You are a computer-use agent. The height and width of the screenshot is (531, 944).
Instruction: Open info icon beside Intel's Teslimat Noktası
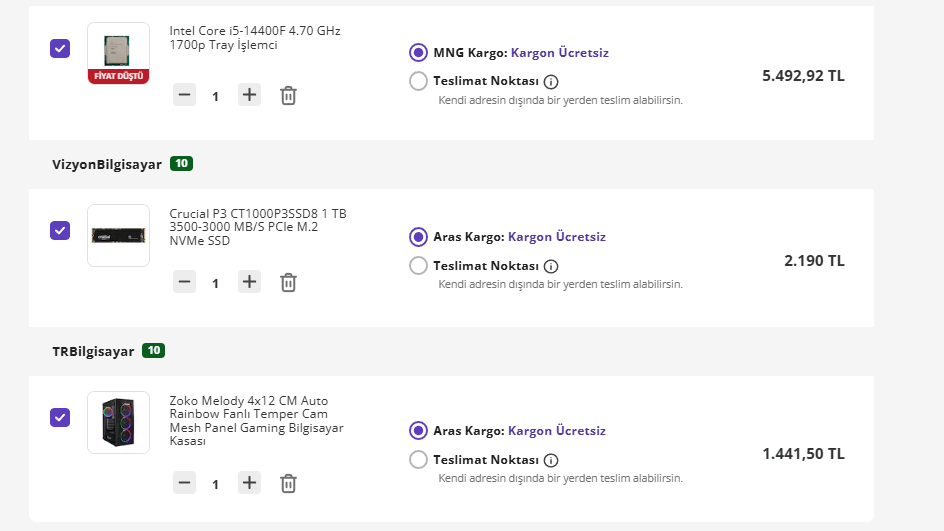point(551,82)
